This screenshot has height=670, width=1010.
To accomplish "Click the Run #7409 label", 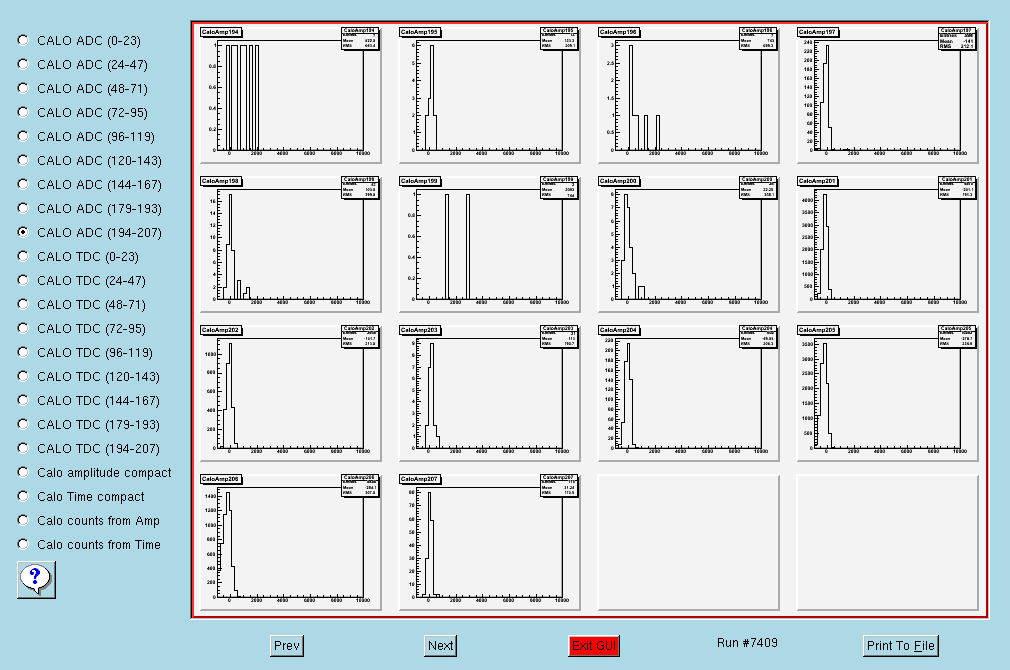I will click(x=747, y=643).
